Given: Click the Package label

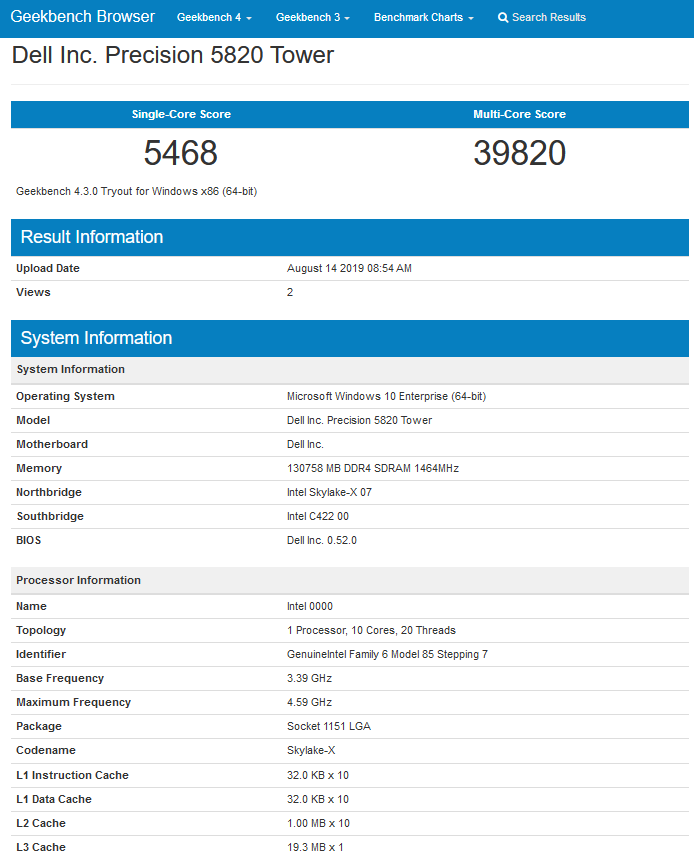Looking at the screenshot, I should (x=39, y=726).
